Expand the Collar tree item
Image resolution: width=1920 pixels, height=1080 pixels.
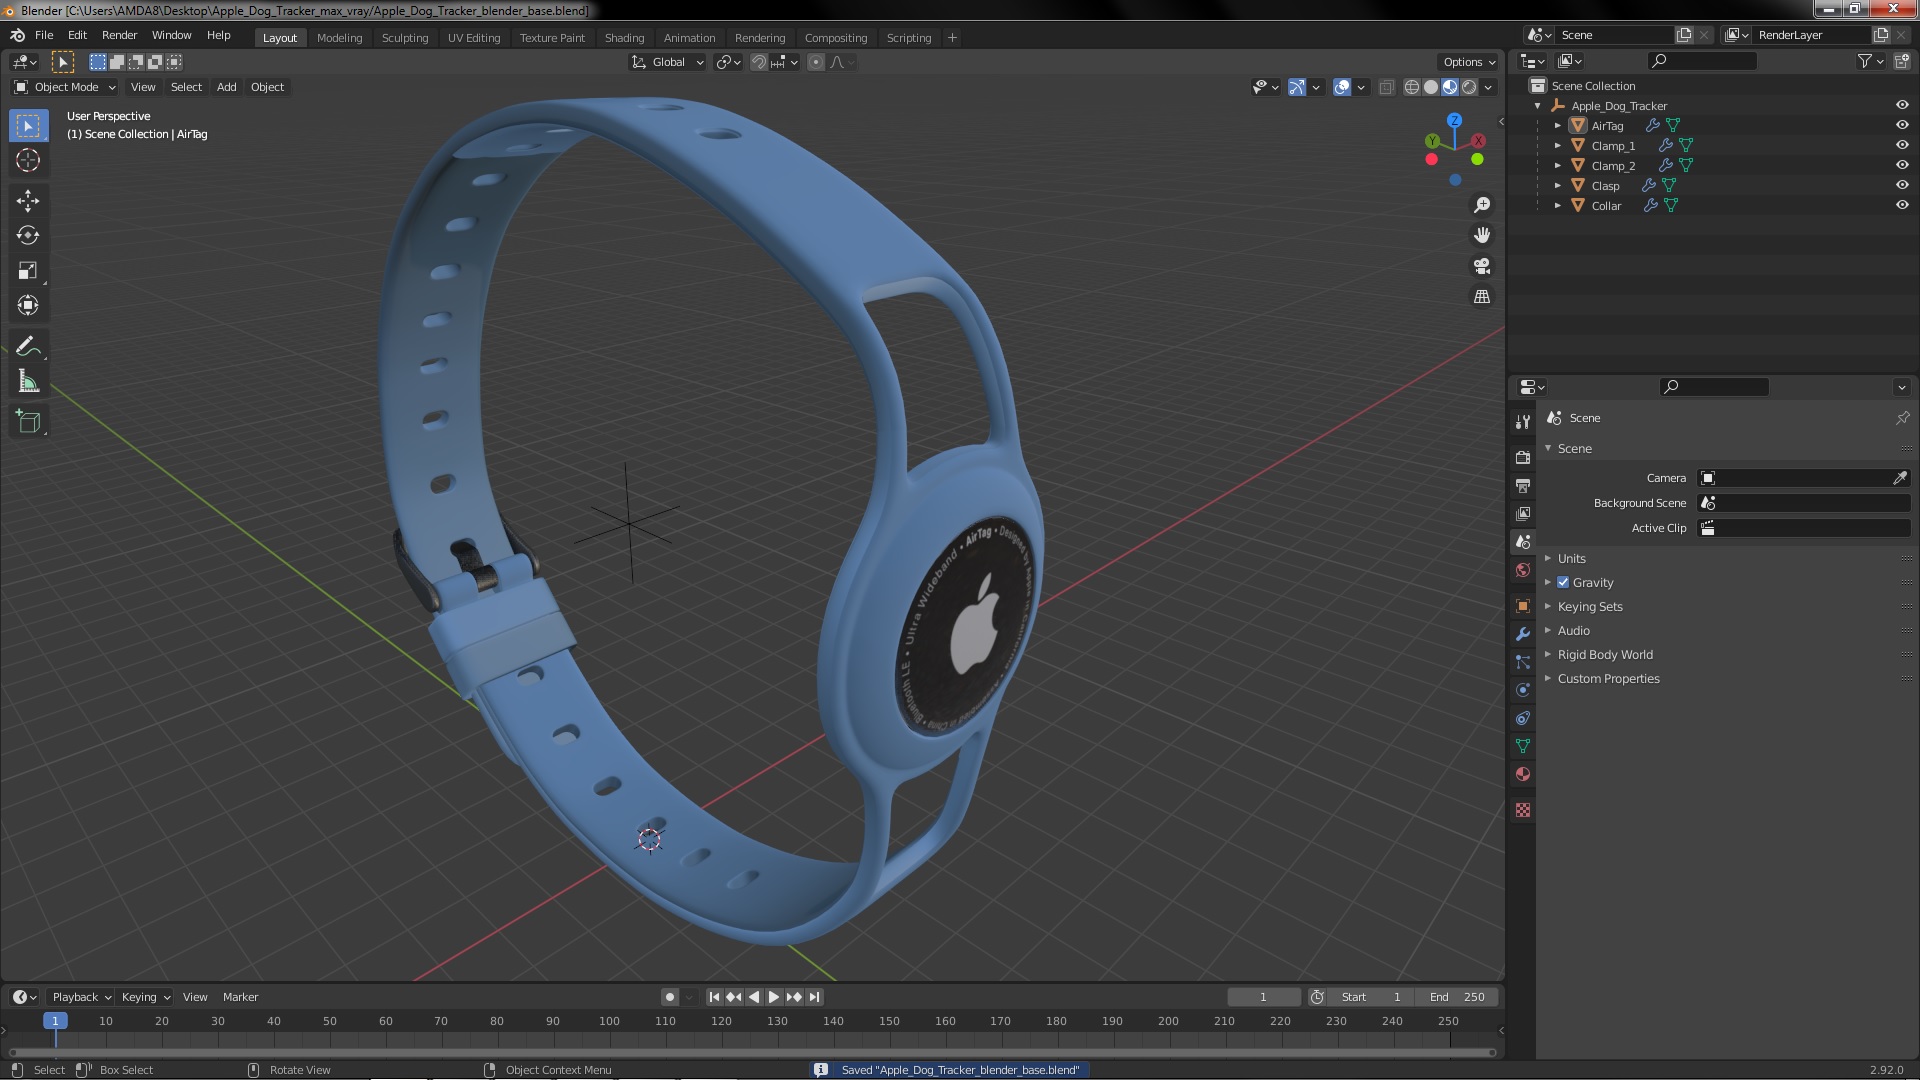pyautogui.click(x=1558, y=206)
